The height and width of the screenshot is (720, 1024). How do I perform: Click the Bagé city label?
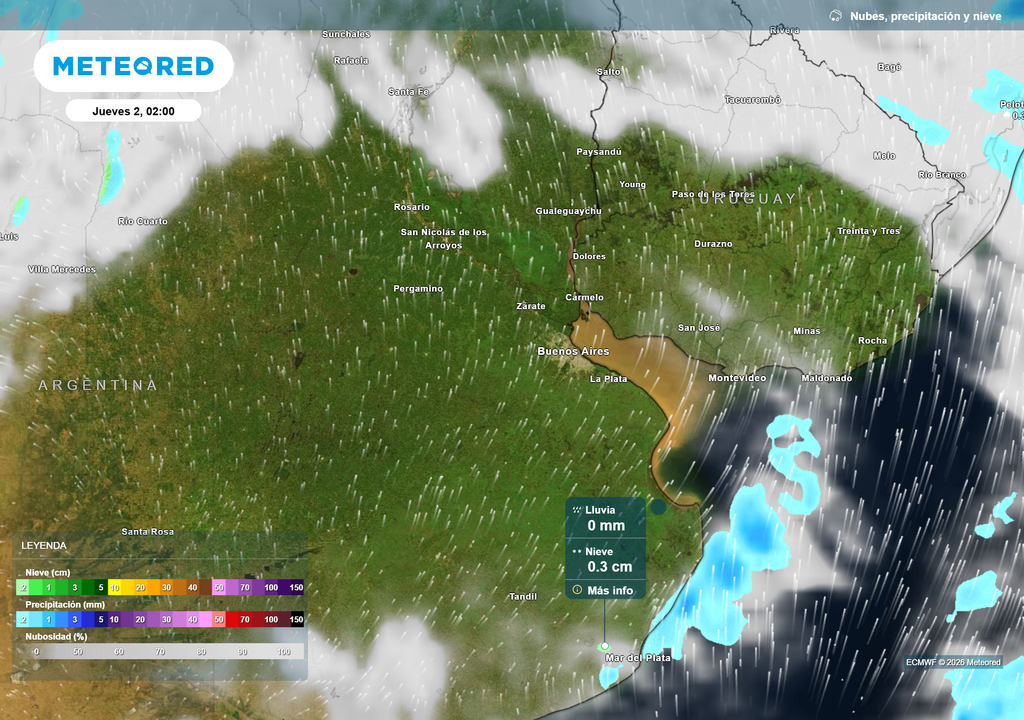[889, 67]
